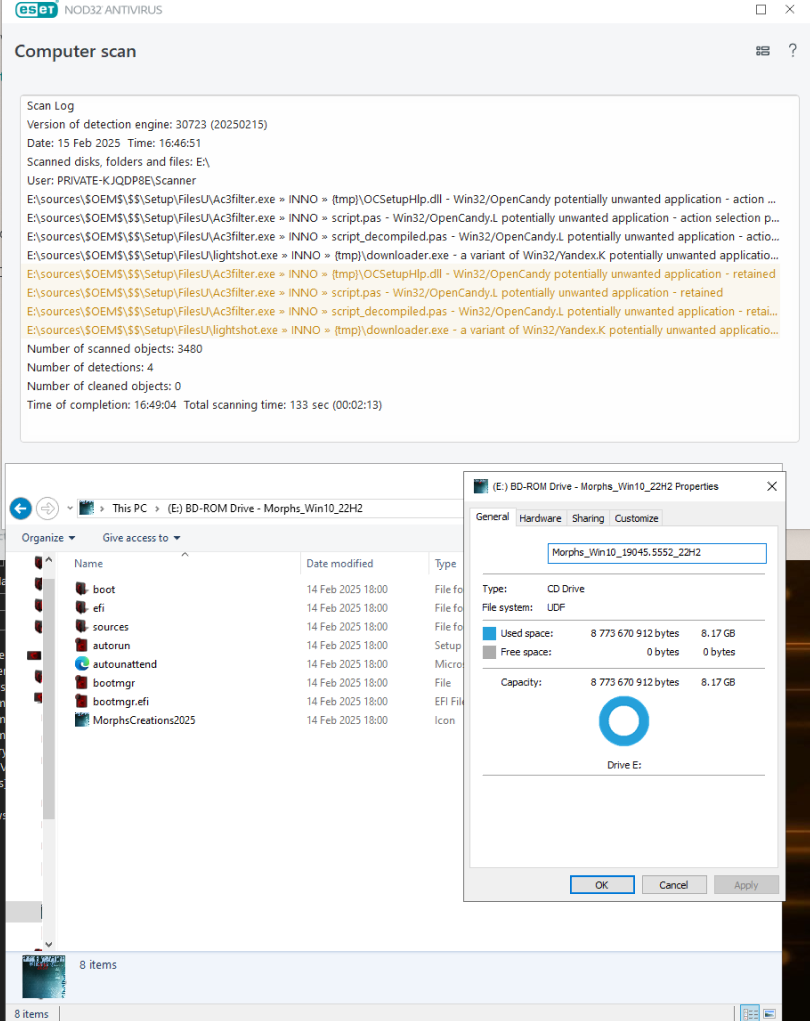This screenshot has height=1021, width=810.
Task: Click the highlighted script.pas OpenCandy.L retained line
Action: pyautogui.click(x=375, y=293)
